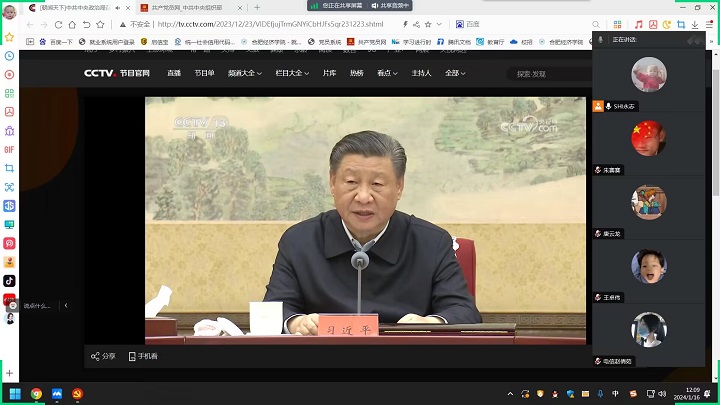Click 手机看 button below video
Image resolution: width=720 pixels, height=405 pixels.
[x=143, y=356]
